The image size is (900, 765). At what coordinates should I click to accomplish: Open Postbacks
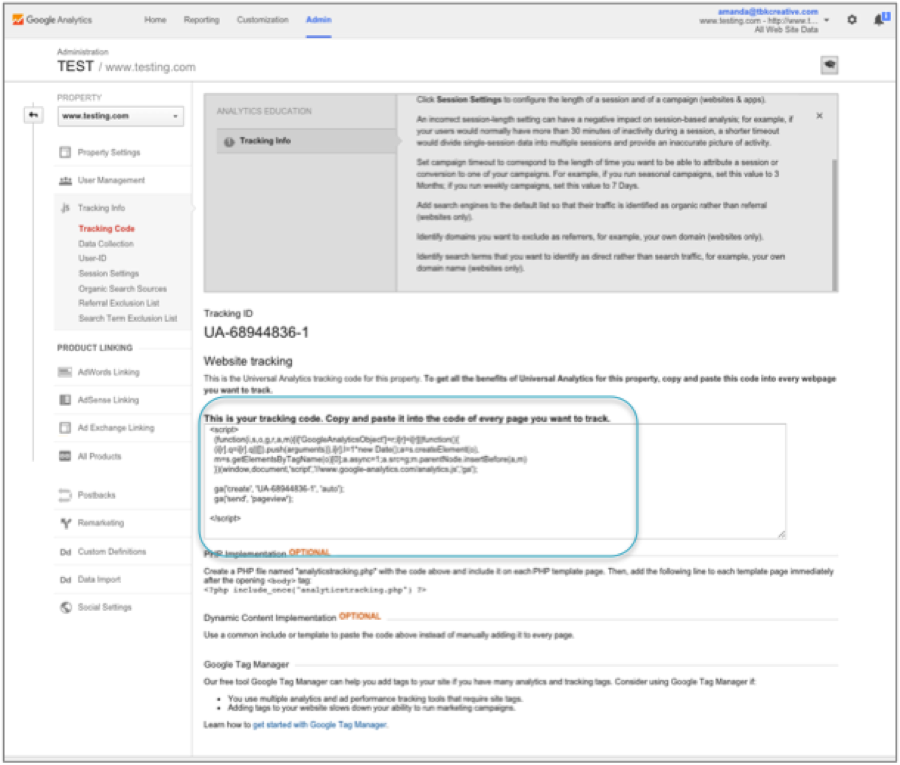click(96, 495)
